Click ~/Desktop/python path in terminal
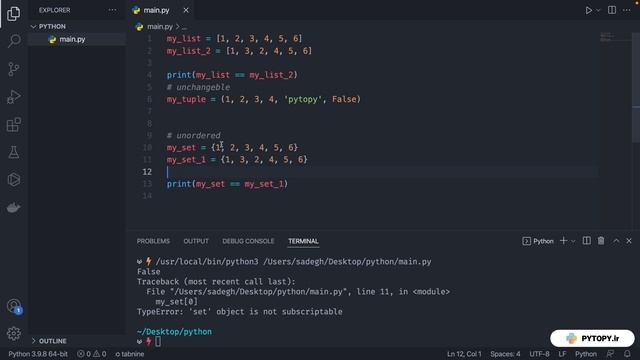 pyautogui.click(x=174, y=332)
